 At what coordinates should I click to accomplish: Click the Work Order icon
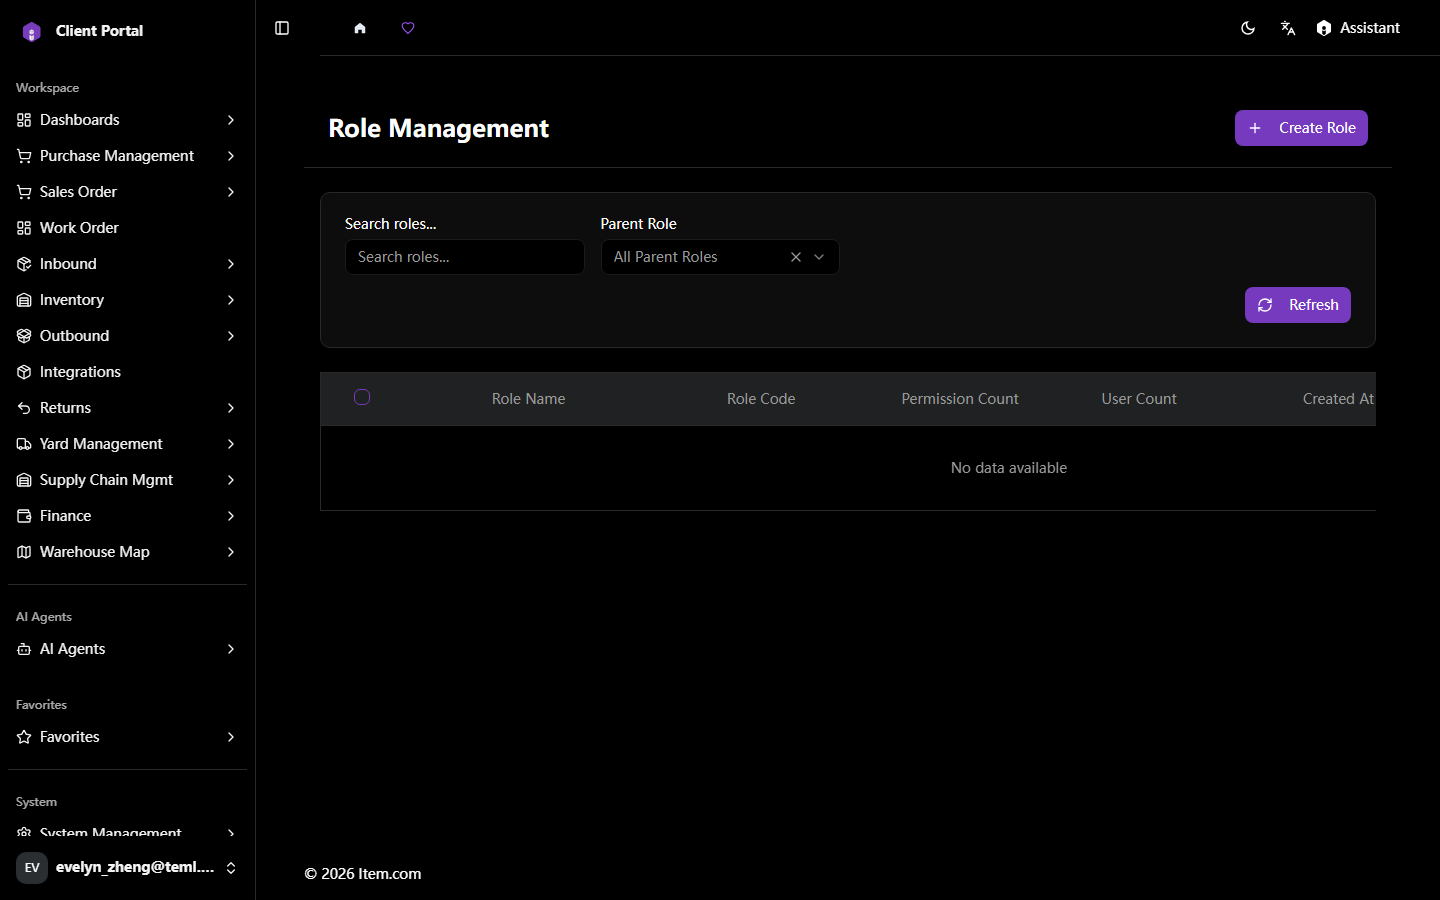tap(24, 228)
